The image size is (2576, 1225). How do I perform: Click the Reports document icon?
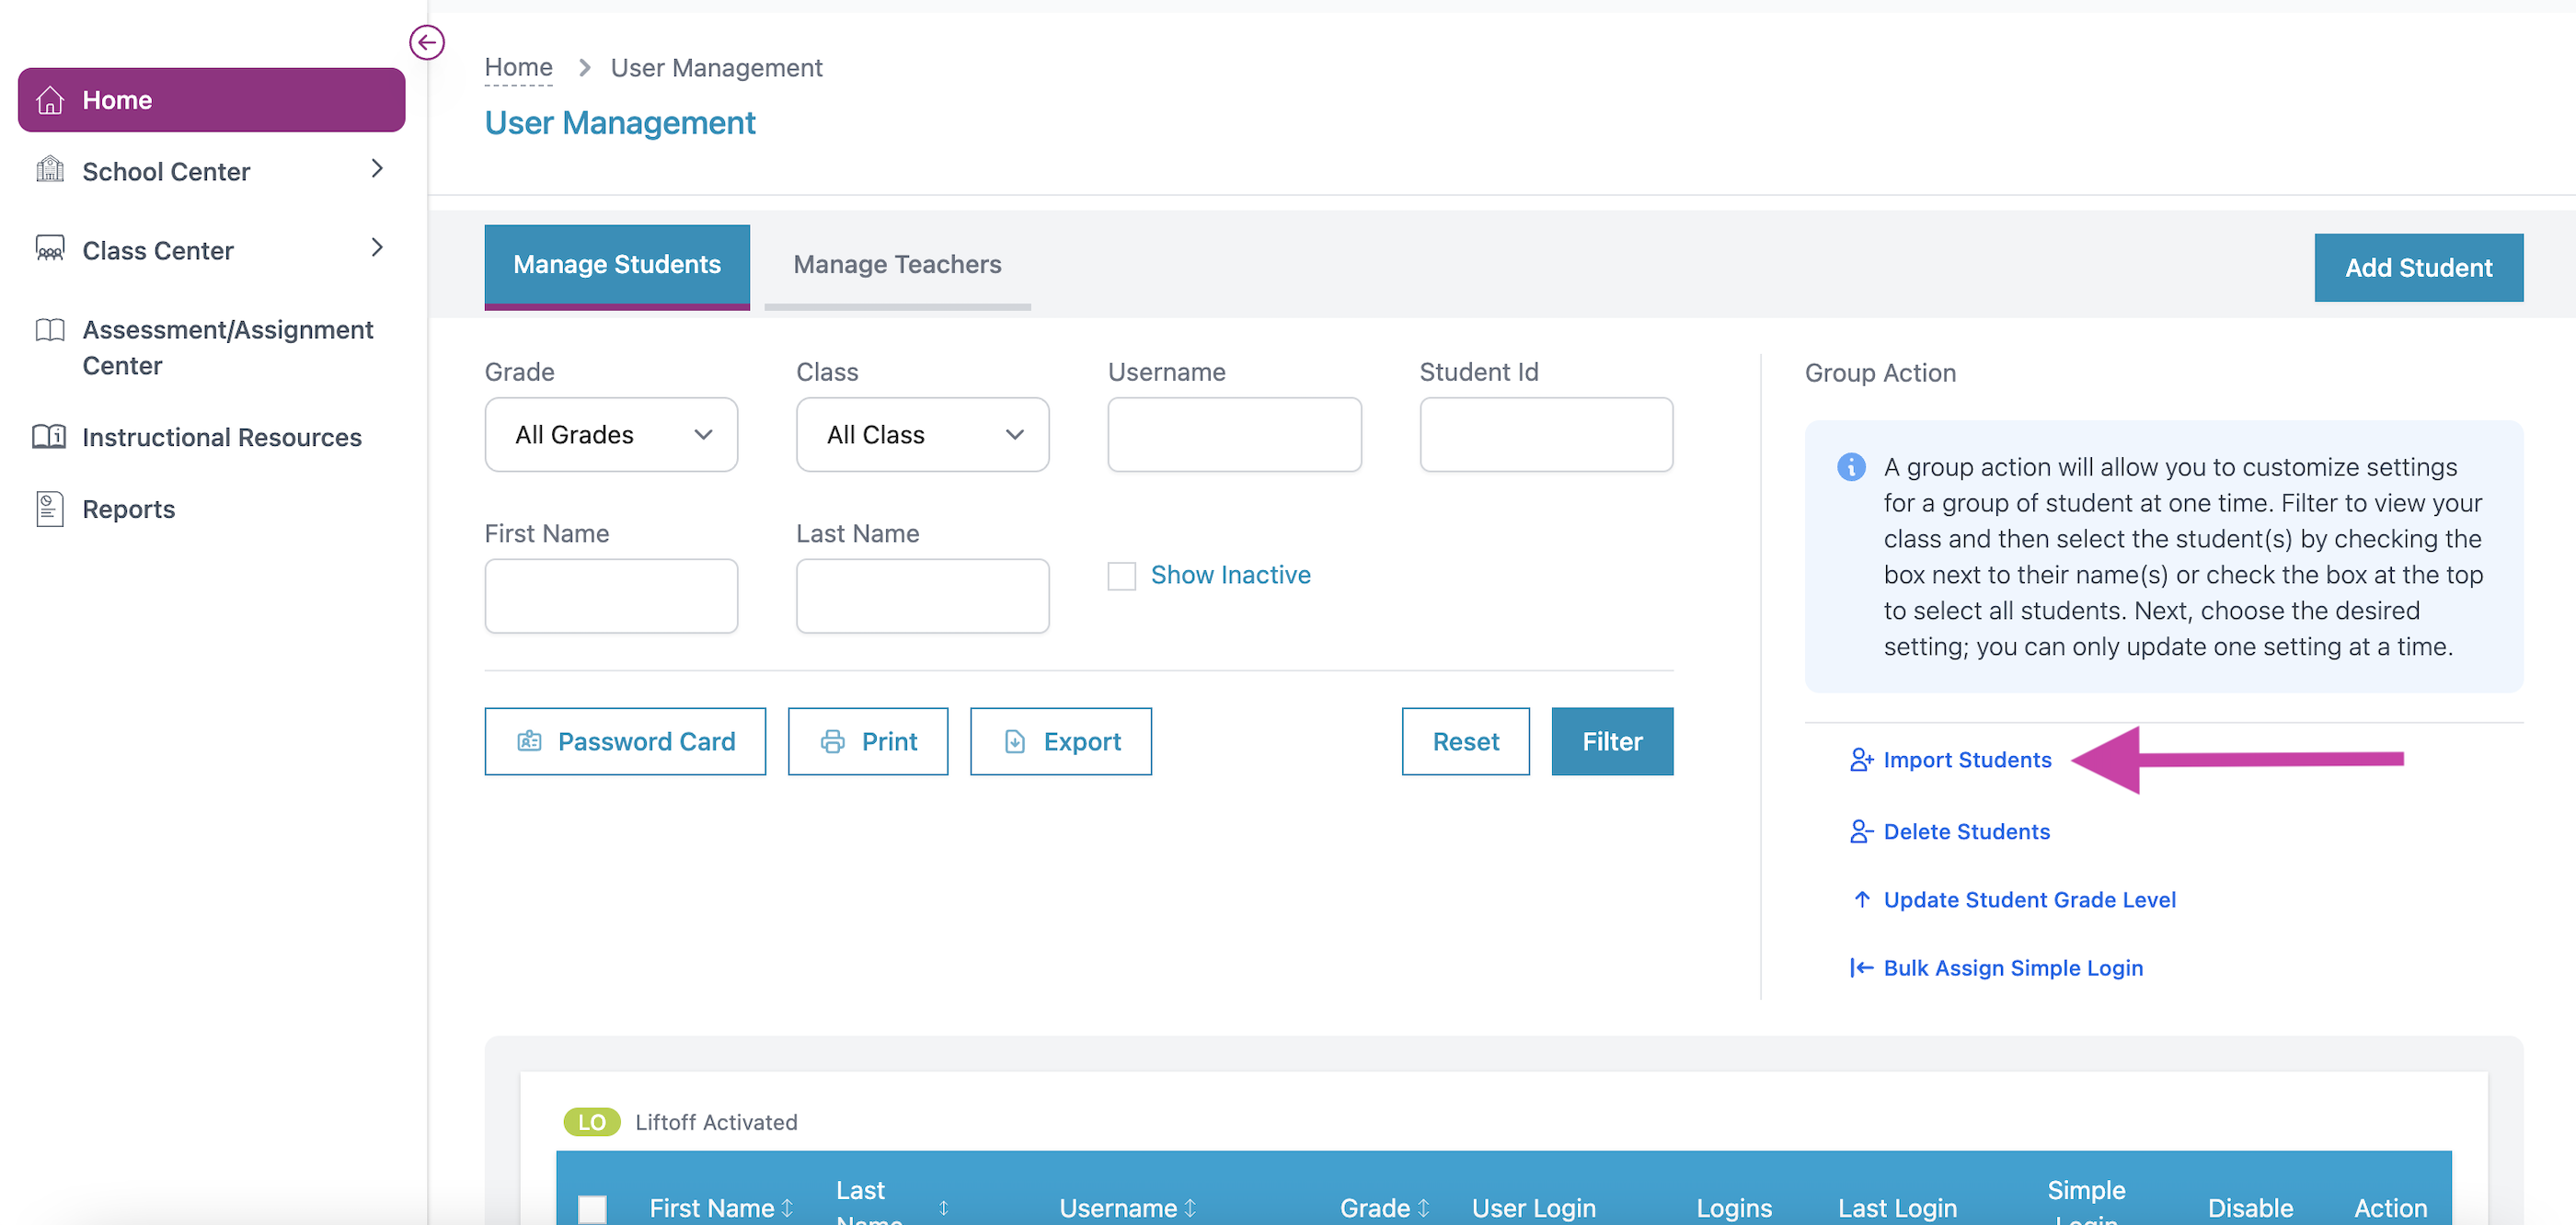tap(50, 509)
